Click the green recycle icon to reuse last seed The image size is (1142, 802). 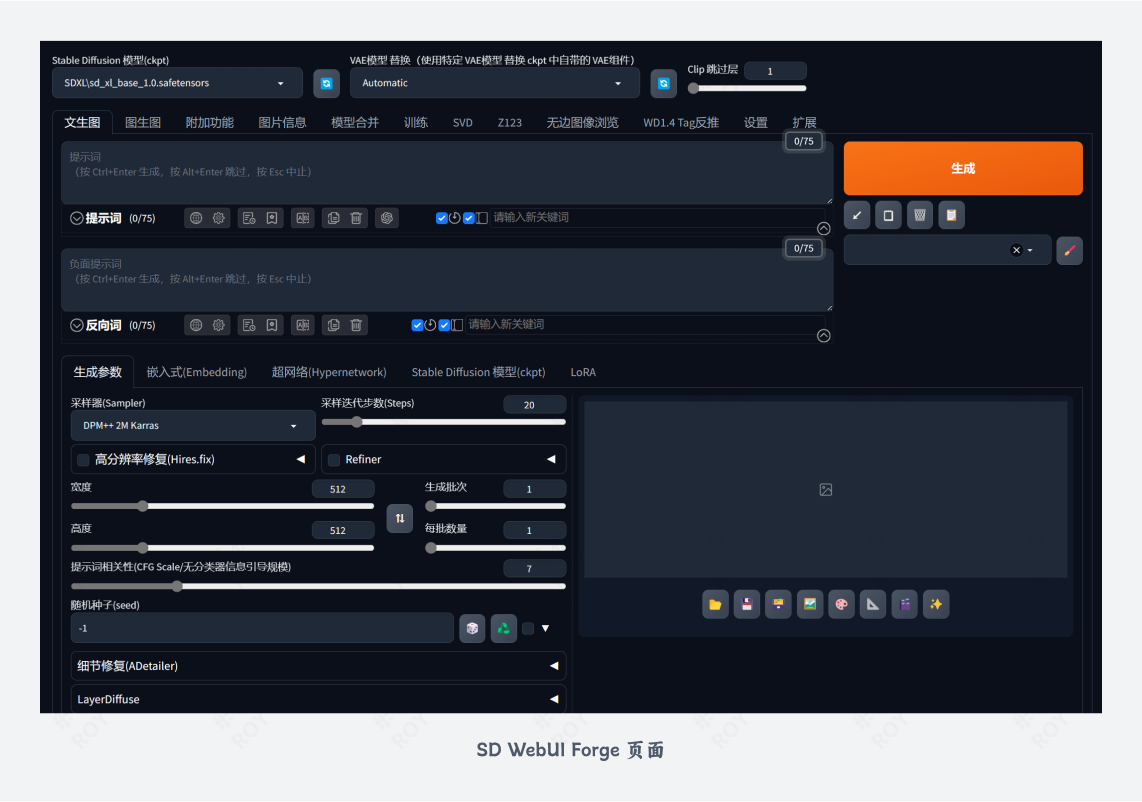502,627
